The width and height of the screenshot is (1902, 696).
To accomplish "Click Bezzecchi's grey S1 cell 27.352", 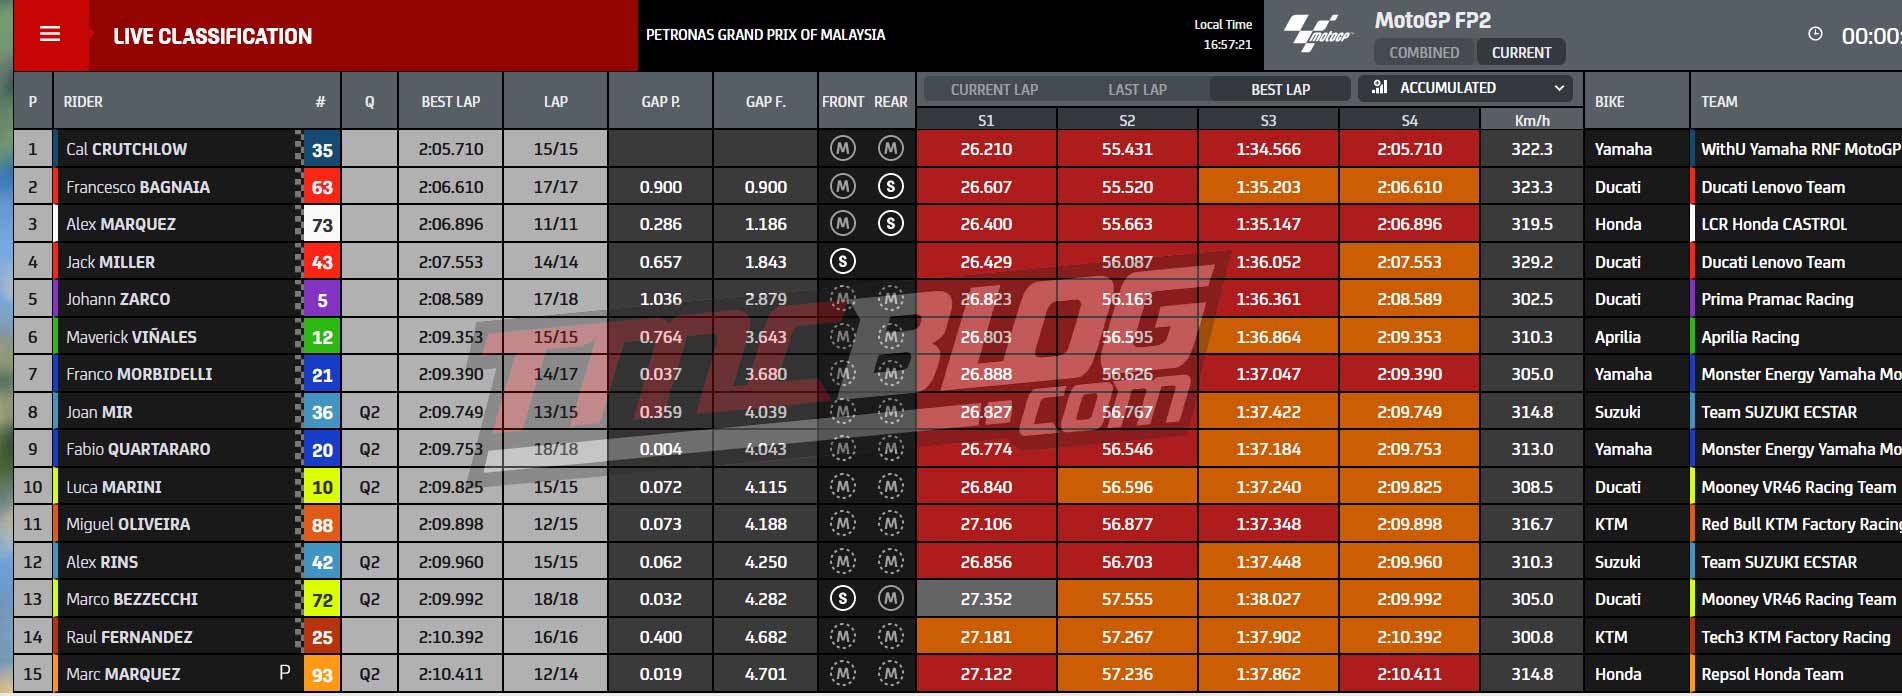I will tap(986, 599).
